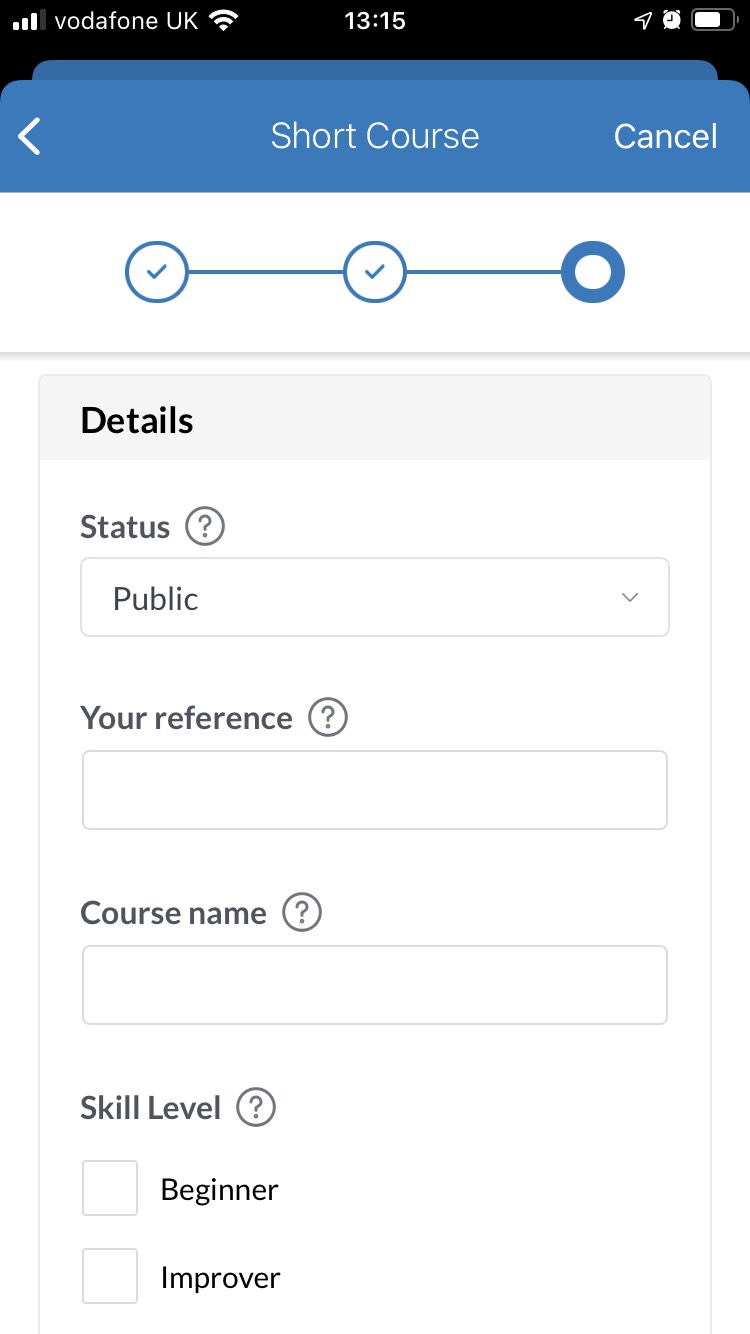Select the current third step circle

593,272
